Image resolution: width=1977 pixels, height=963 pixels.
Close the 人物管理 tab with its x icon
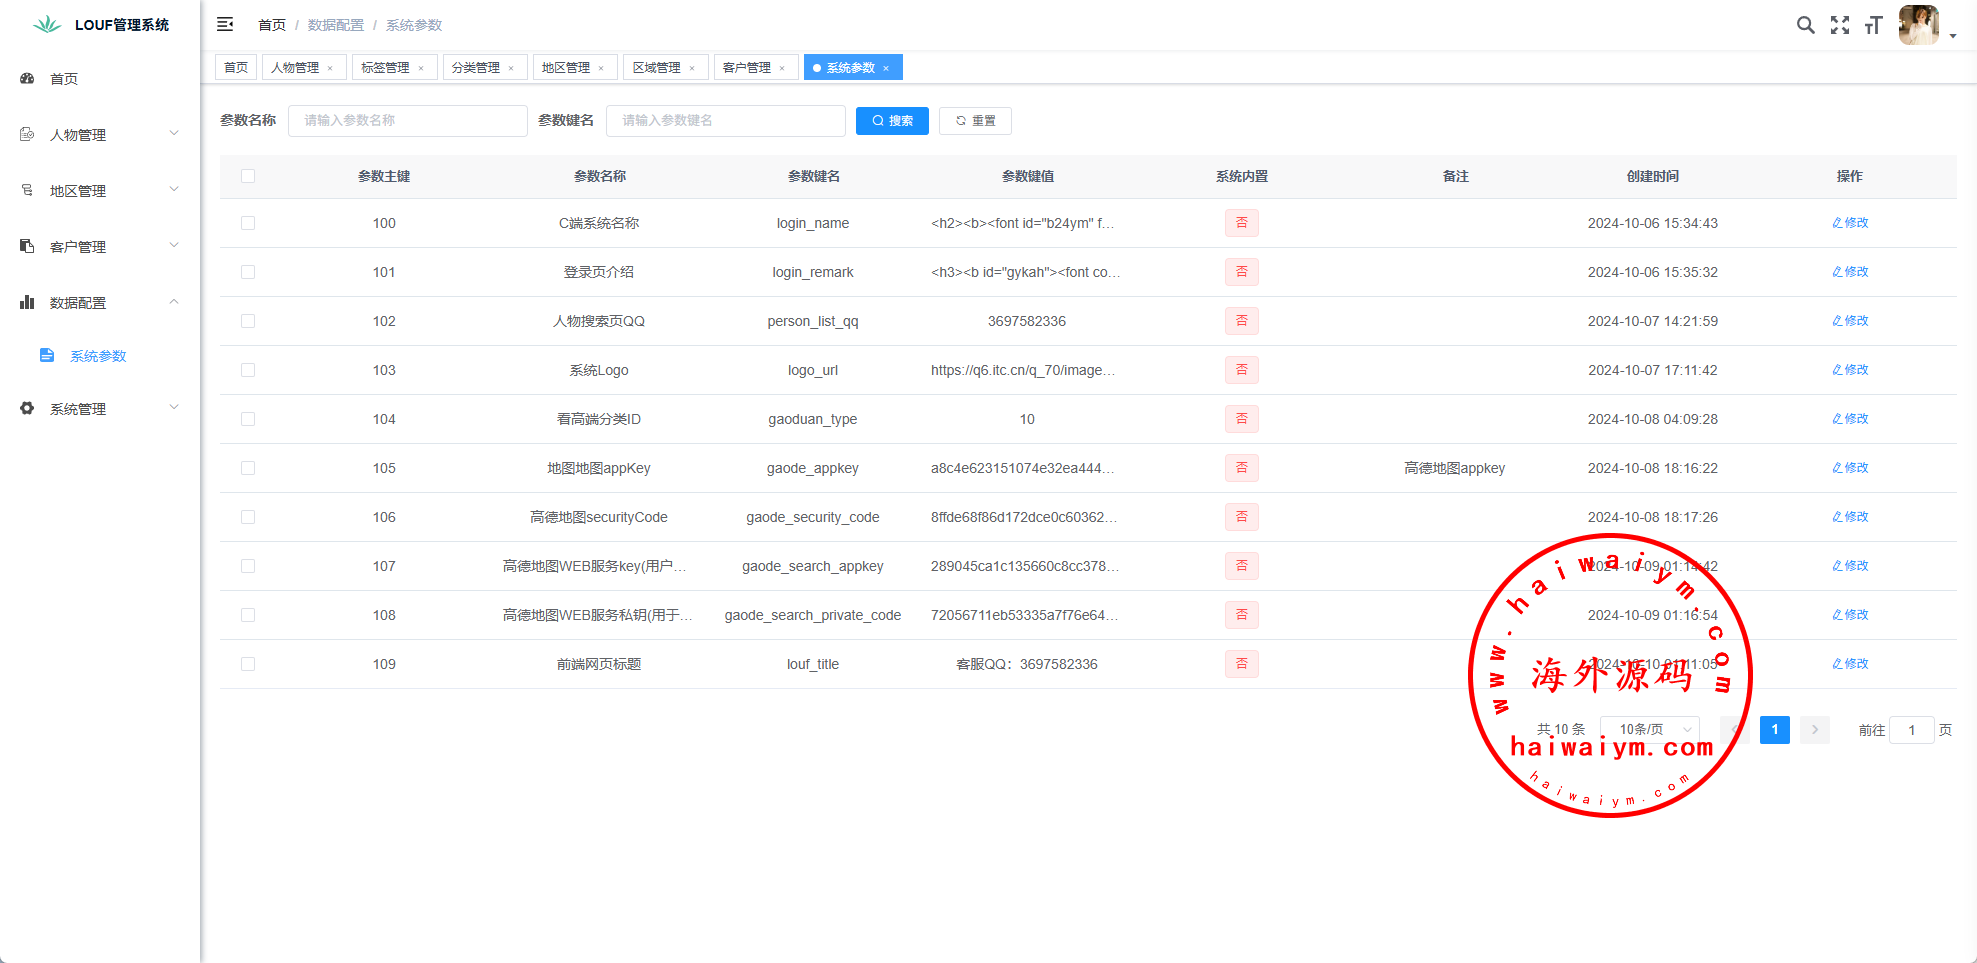(x=330, y=68)
